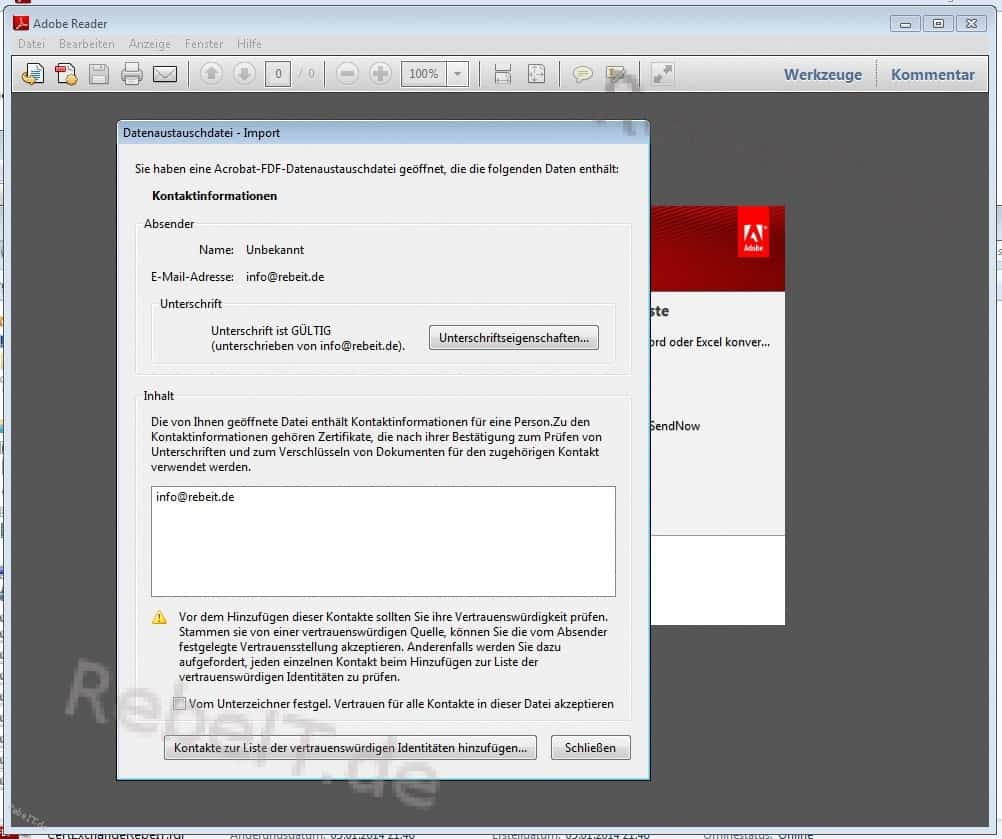Click the Unterschriftseigenschaften... button

pos(514,337)
